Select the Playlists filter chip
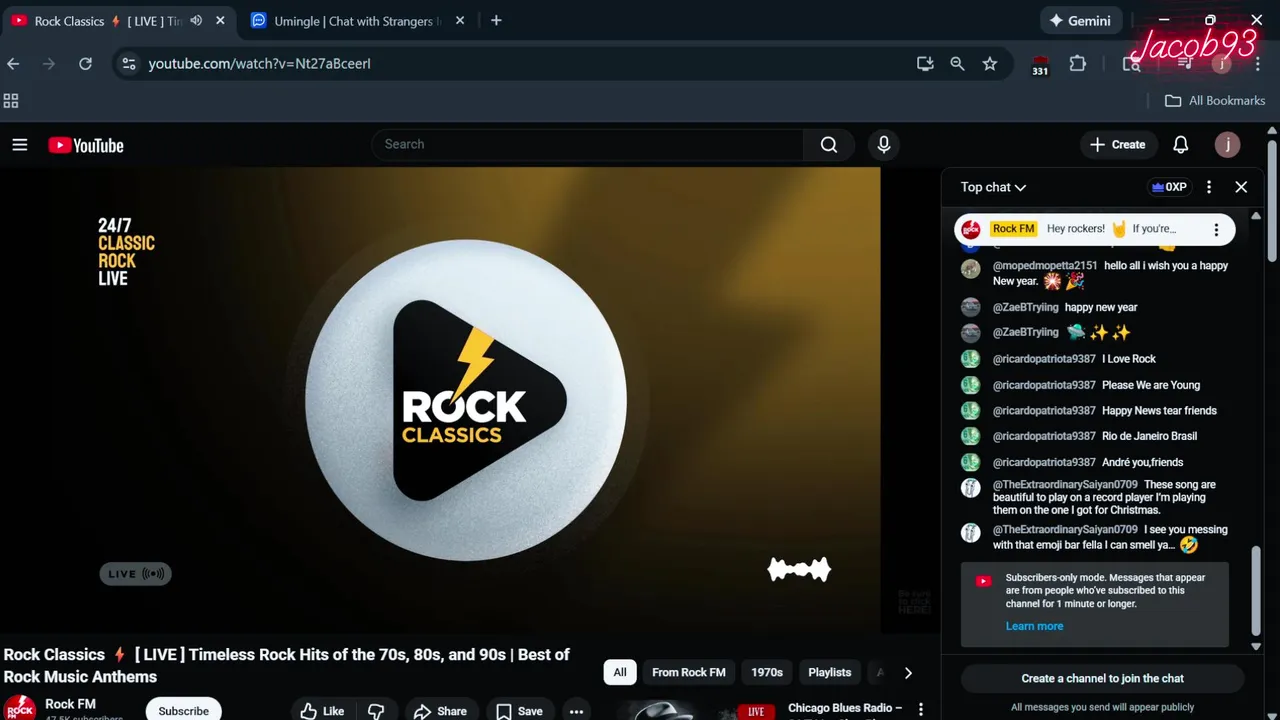 tap(830, 672)
